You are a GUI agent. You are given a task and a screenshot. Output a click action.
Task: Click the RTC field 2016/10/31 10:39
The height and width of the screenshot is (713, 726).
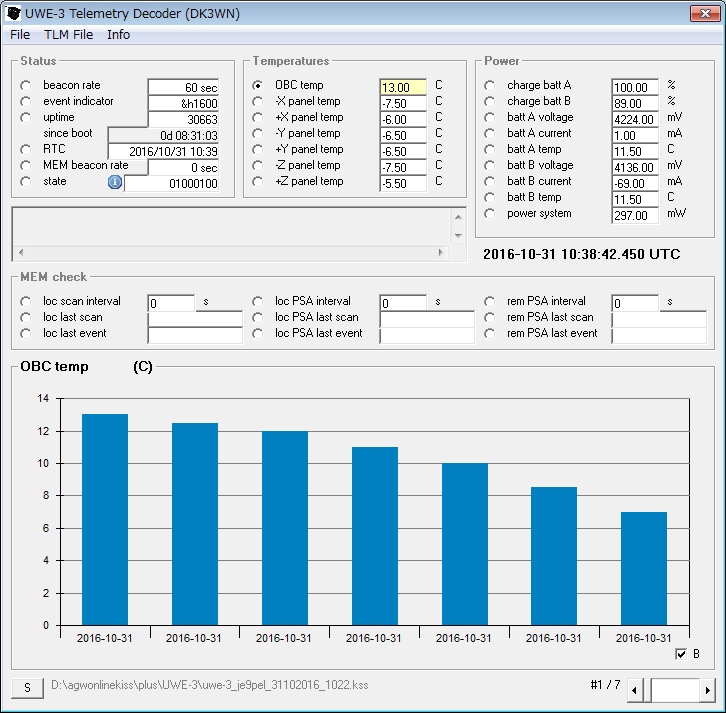pos(163,151)
